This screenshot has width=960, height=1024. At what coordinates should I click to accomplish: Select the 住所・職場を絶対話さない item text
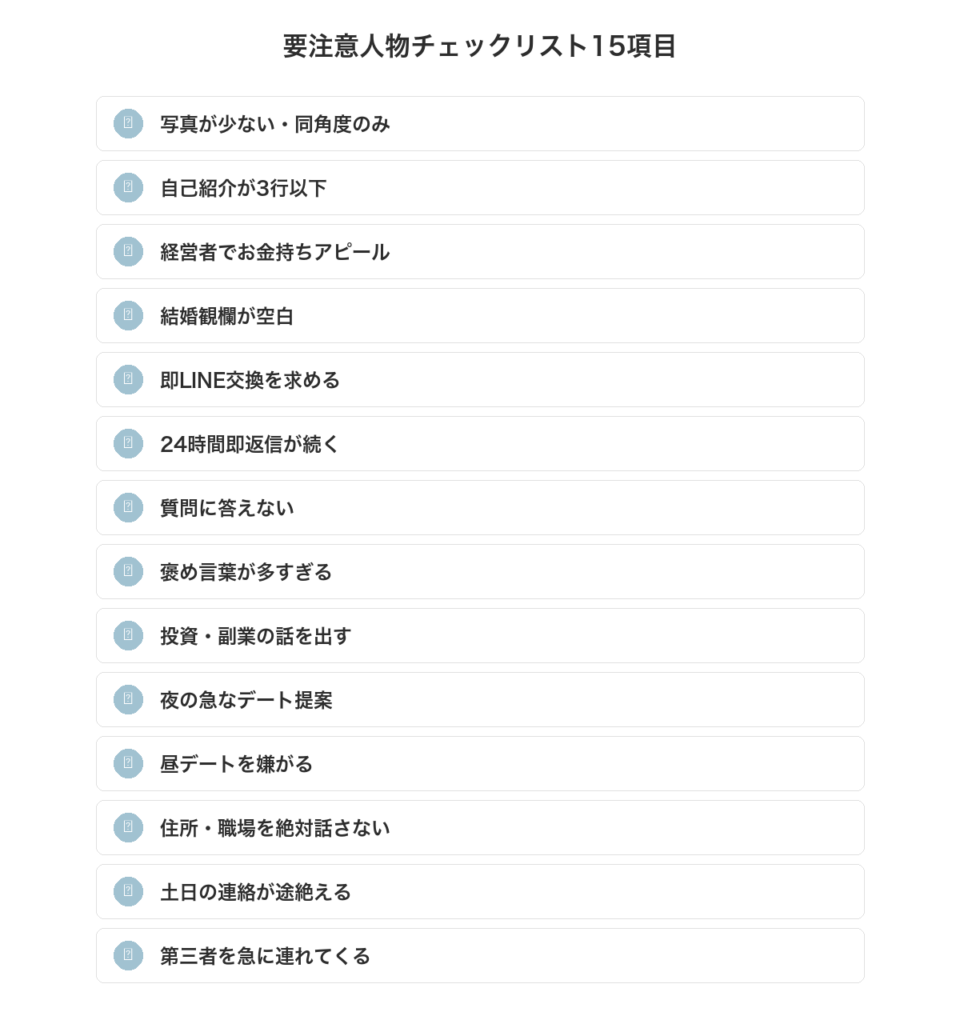point(275,828)
